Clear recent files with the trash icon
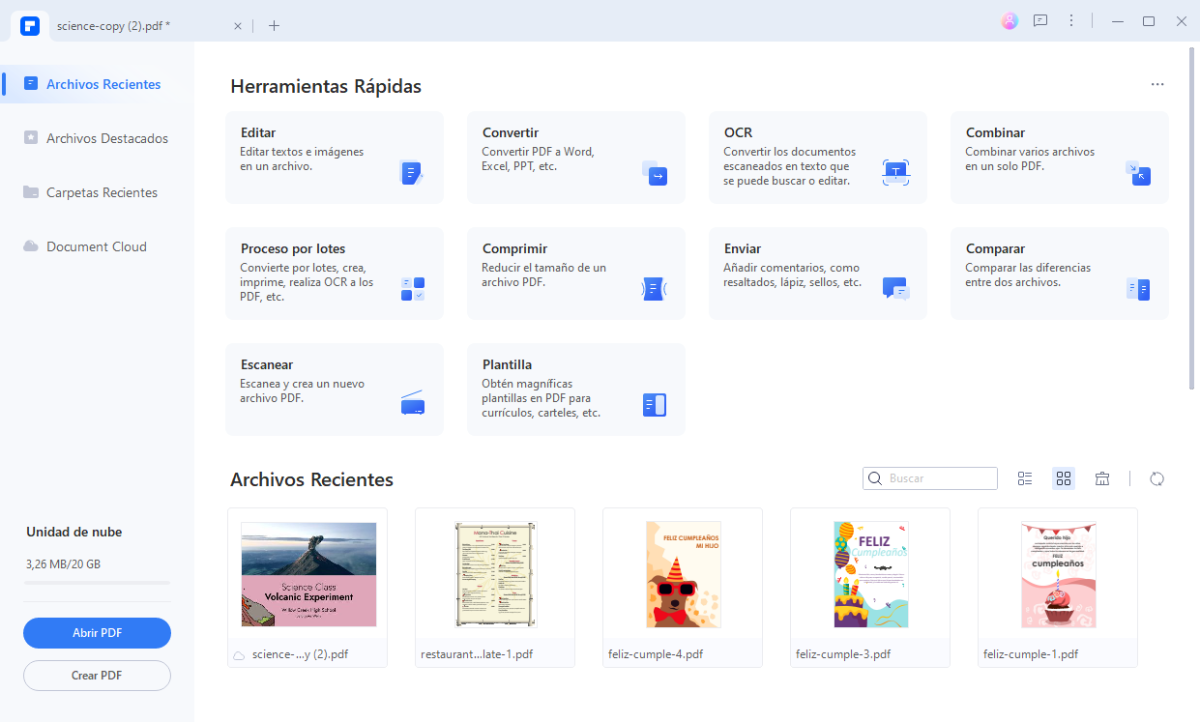Image resolution: width=1200 pixels, height=722 pixels. (1102, 478)
